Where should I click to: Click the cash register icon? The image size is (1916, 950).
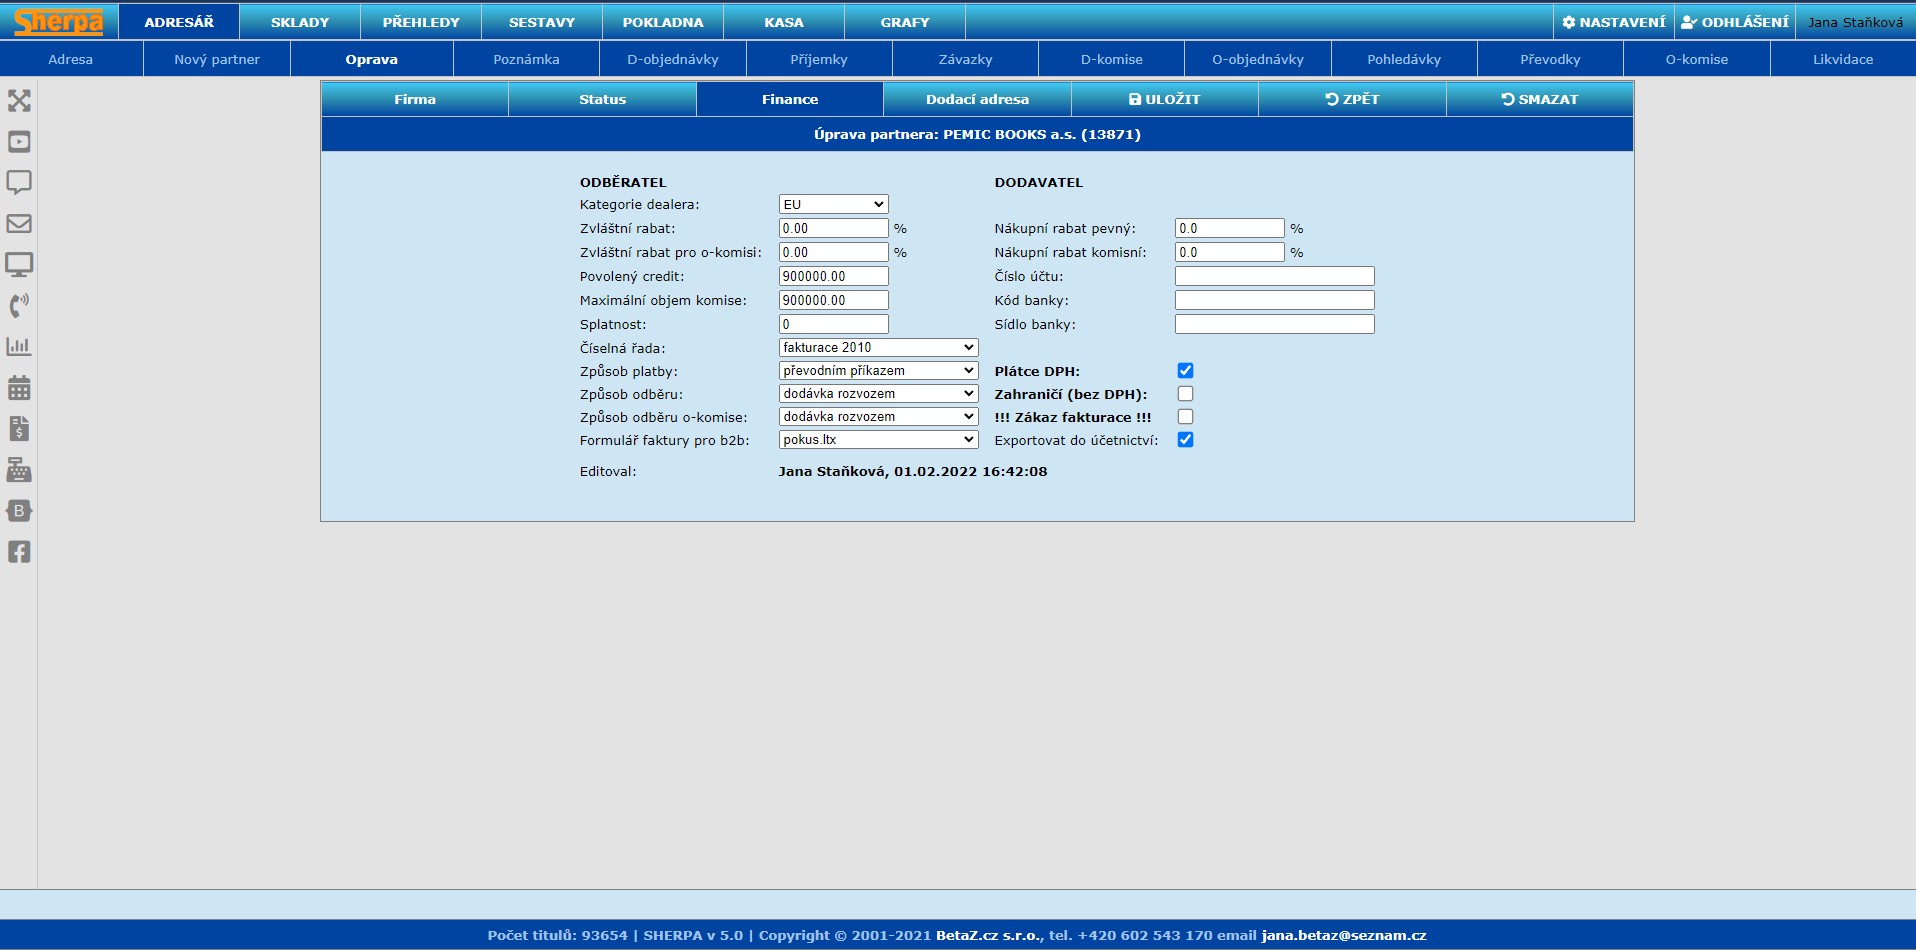(19, 470)
